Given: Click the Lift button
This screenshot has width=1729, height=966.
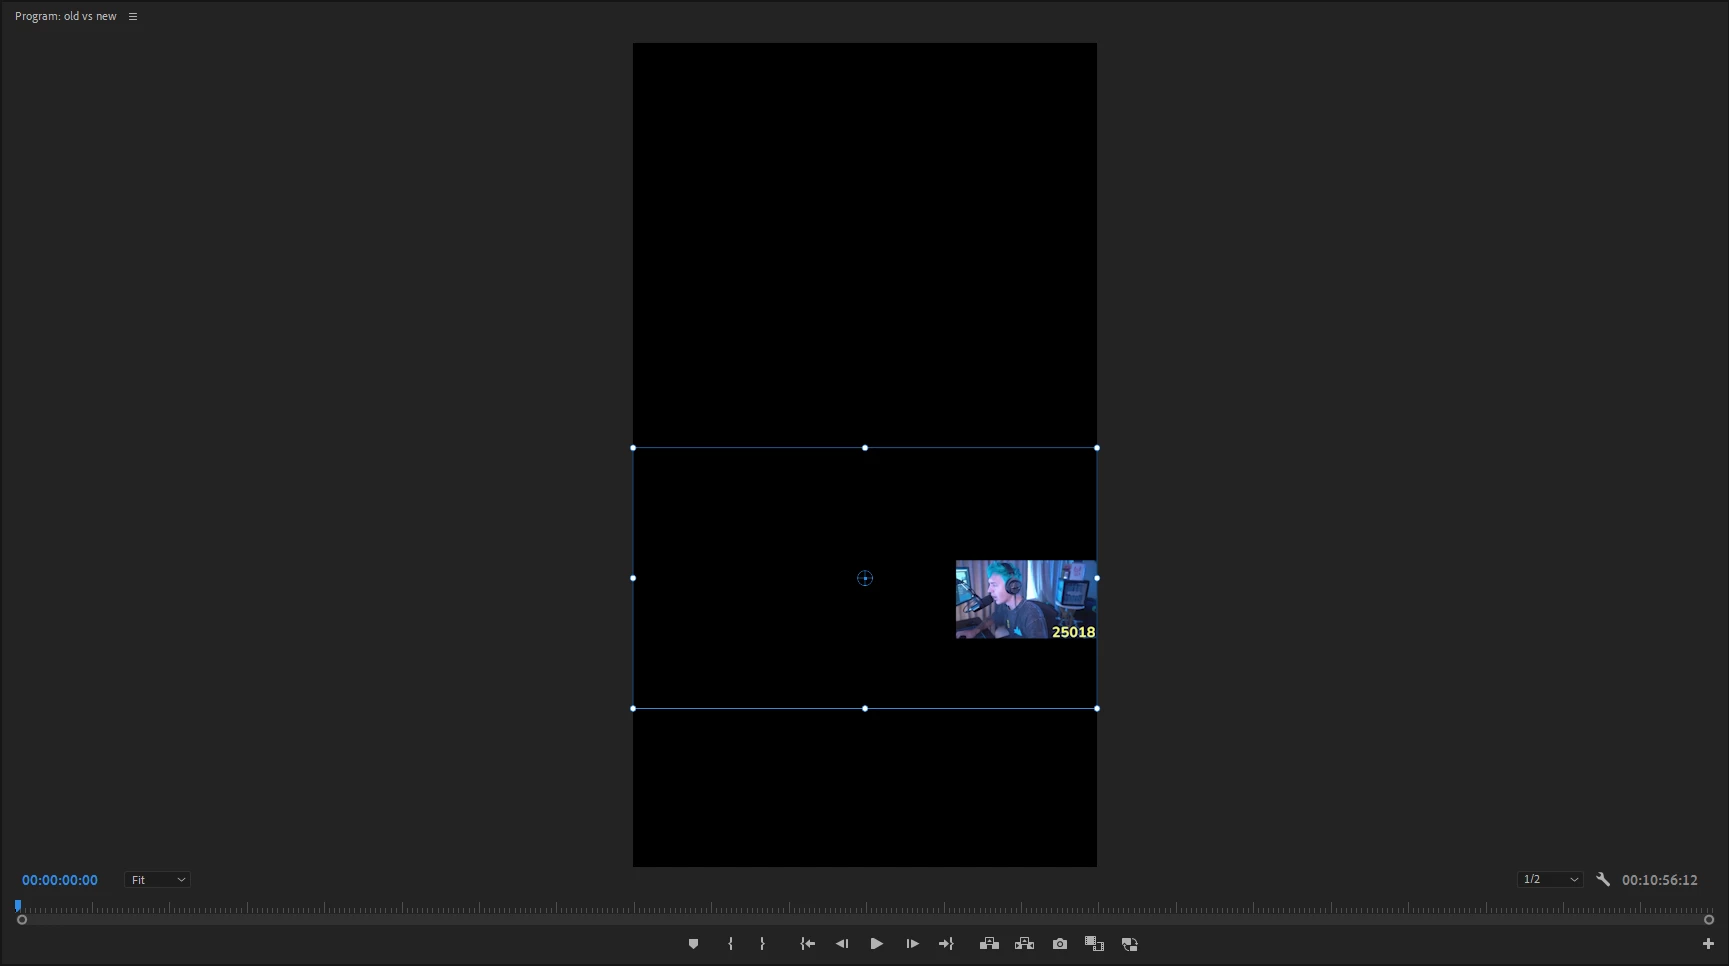Looking at the screenshot, I should click(989, 944).
